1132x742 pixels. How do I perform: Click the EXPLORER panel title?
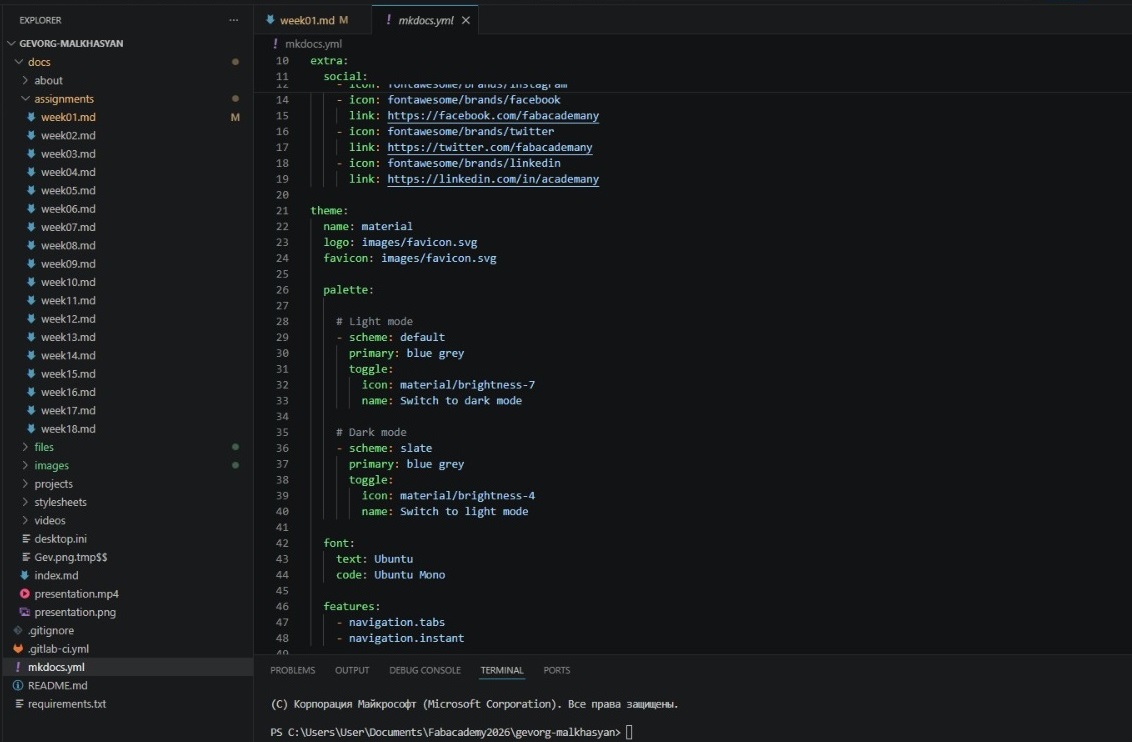[x=40, y=20]
